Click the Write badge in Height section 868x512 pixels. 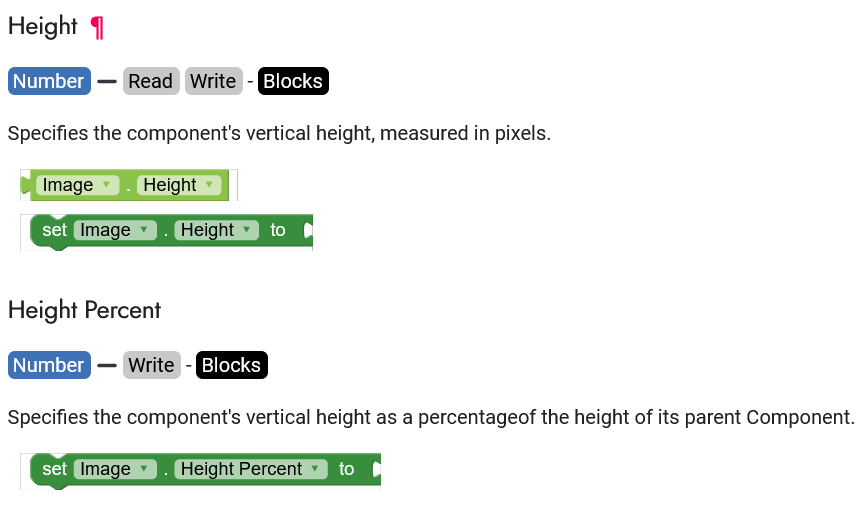tap(213, 81)
